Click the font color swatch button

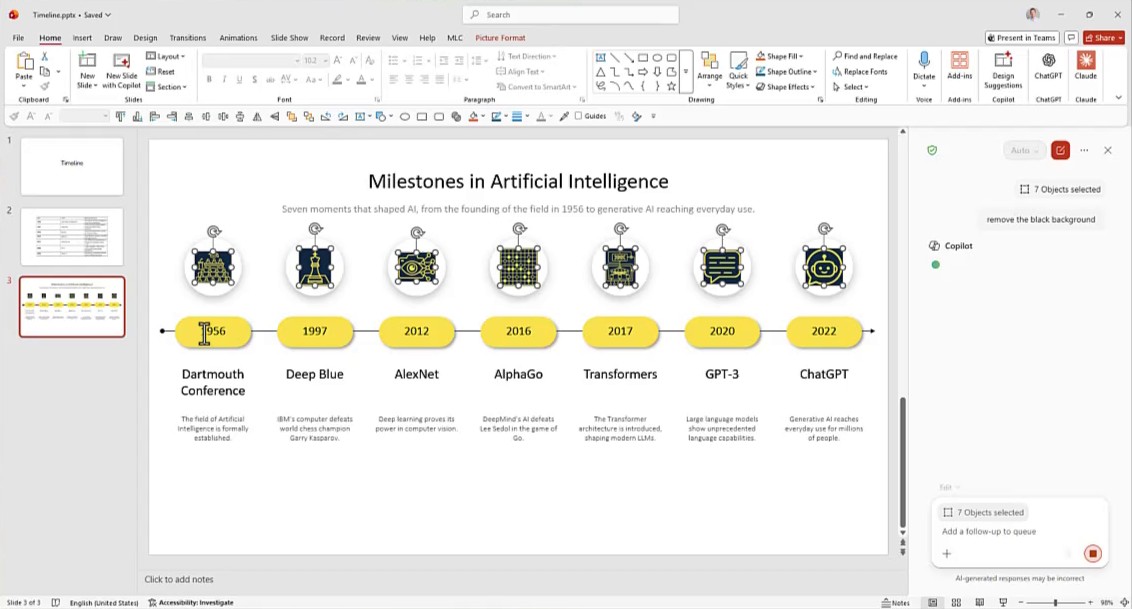click(x=361, y=79)
